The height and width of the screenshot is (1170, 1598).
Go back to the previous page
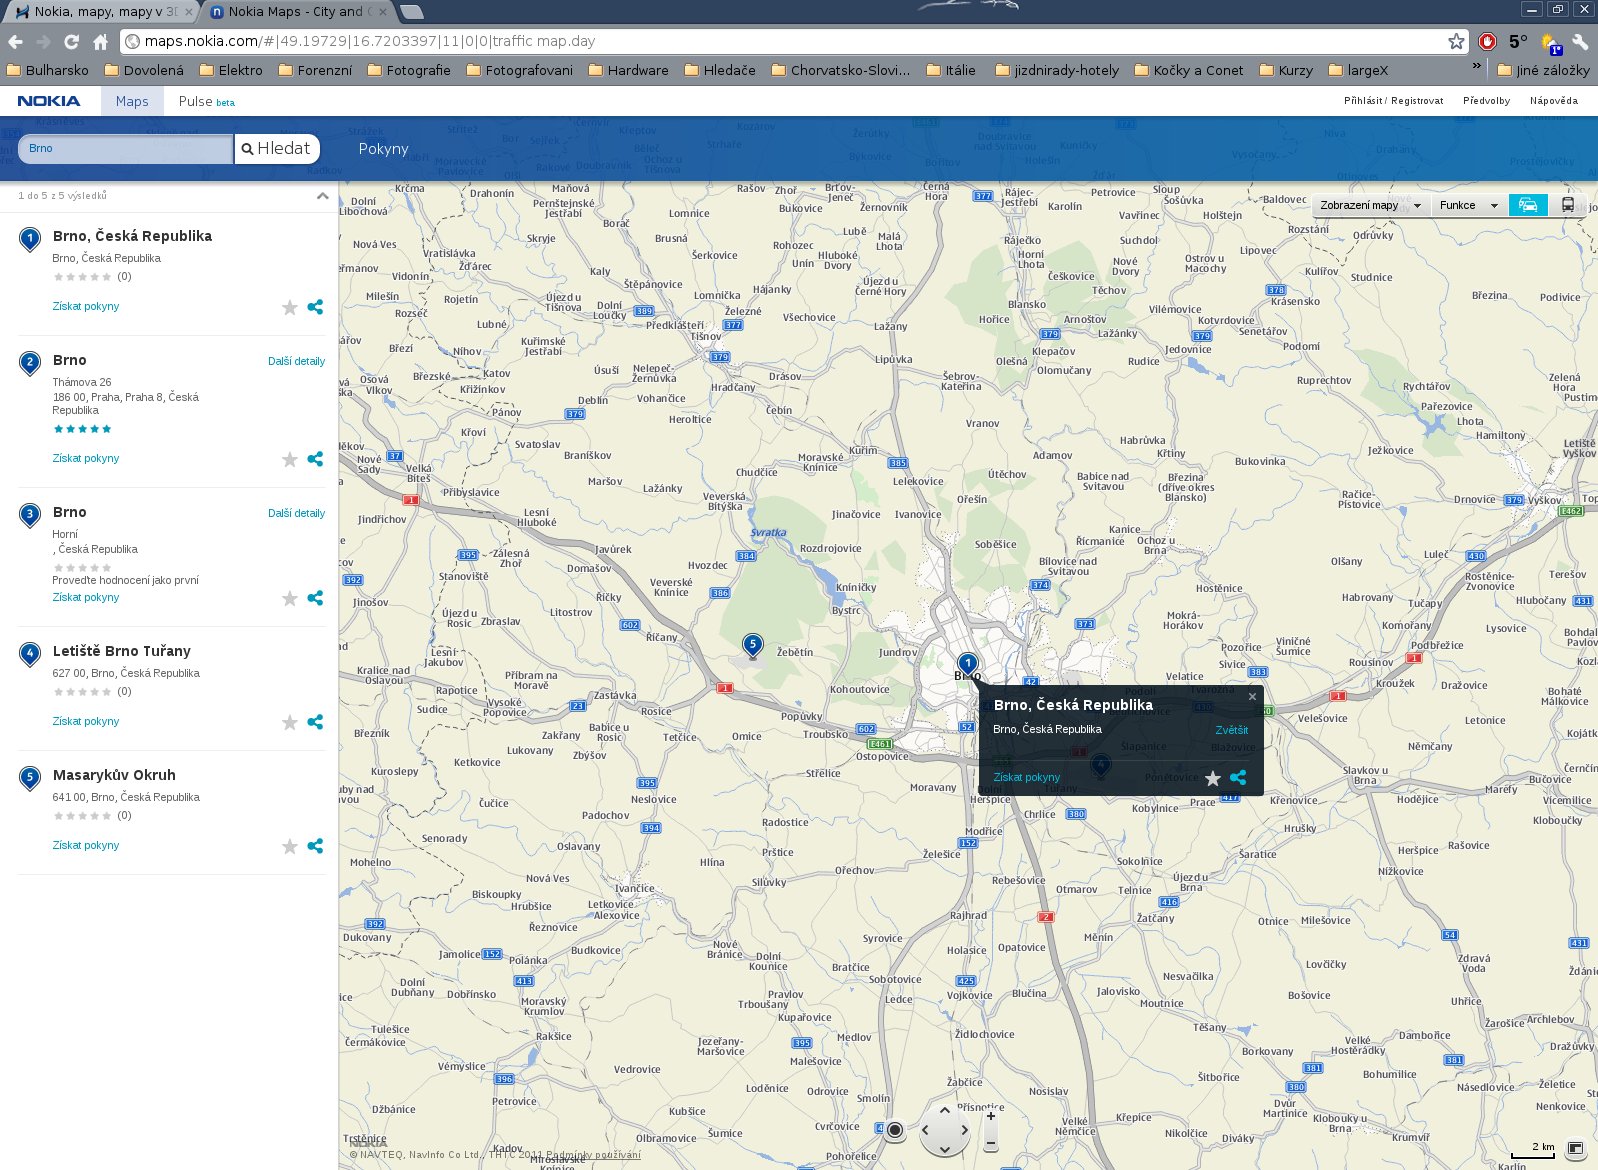pyautogui.click(x=15, y=41)
